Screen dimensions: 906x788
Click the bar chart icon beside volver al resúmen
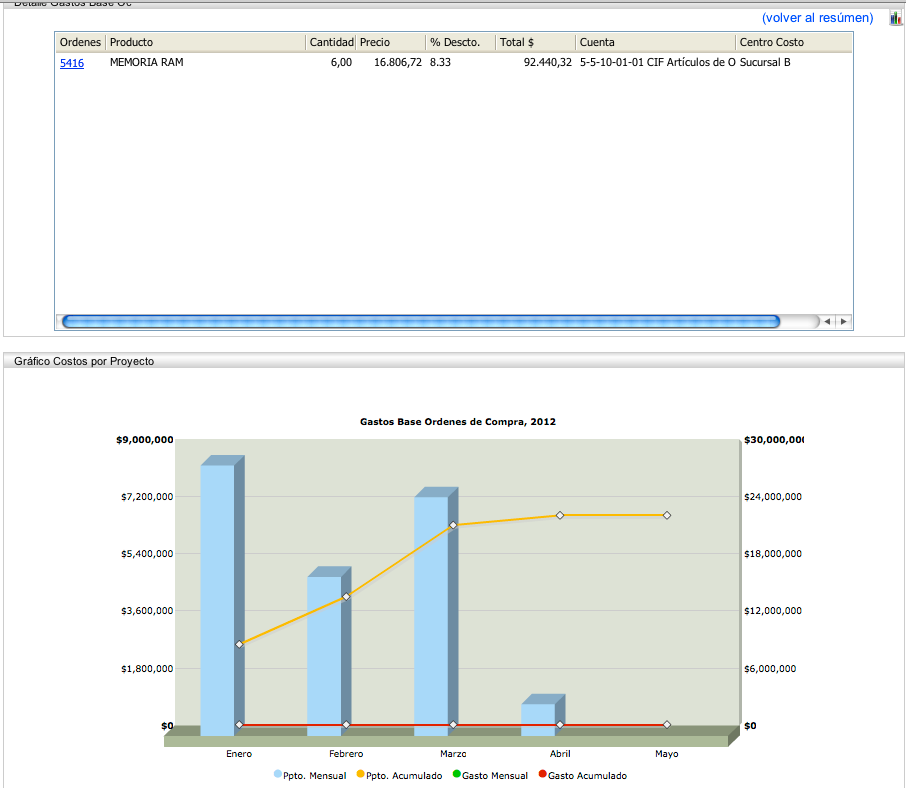896,18
